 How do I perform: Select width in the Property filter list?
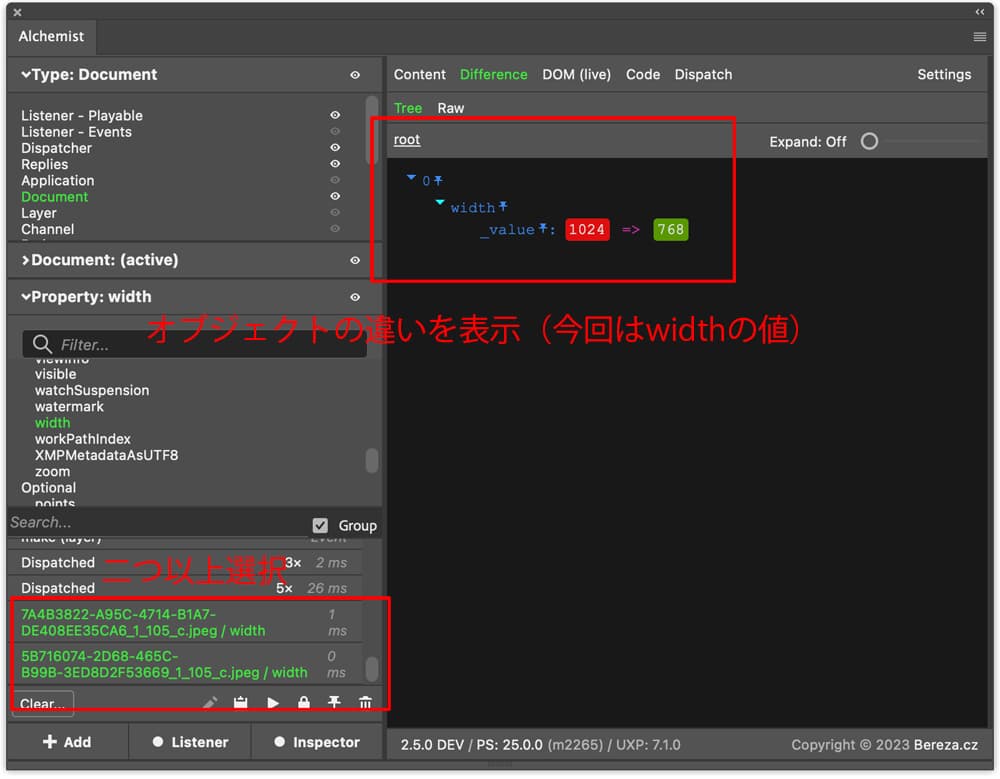tap(52, 422)
